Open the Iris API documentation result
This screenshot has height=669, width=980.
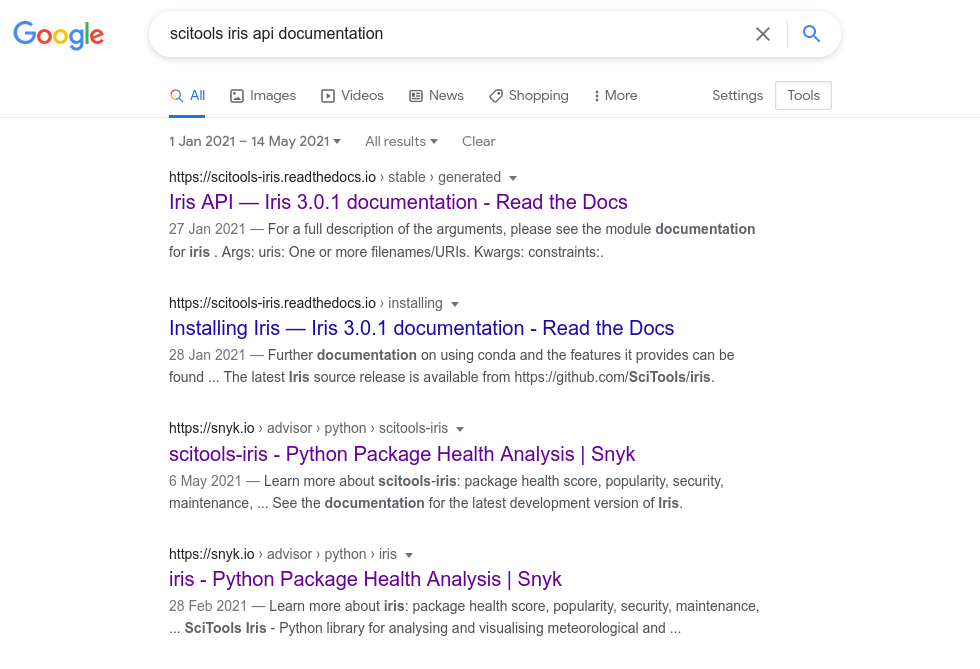coord(398,202)
